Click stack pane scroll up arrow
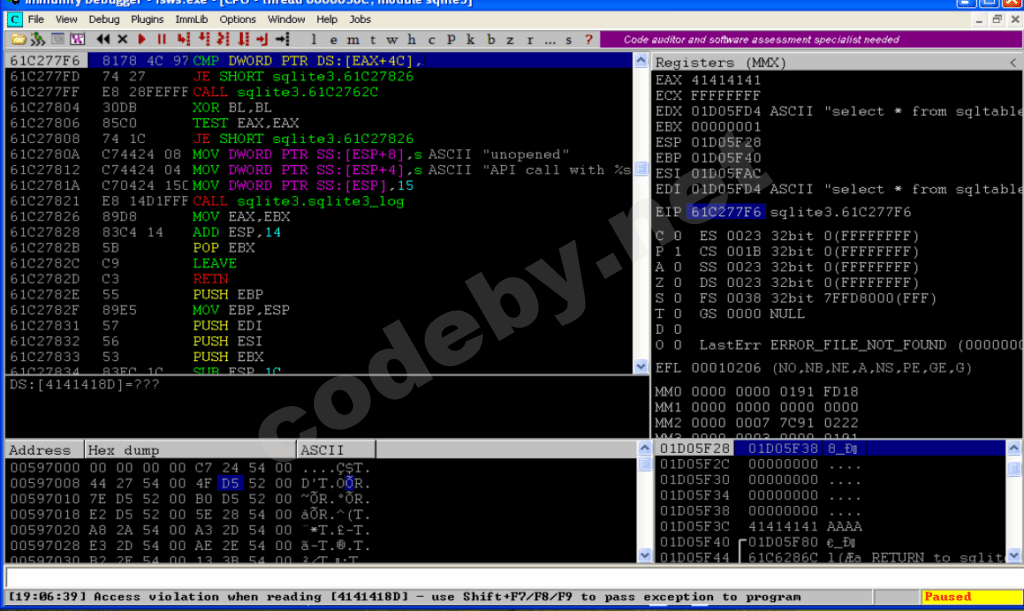The image size is (1024, 611). (x=1014, y=448)
